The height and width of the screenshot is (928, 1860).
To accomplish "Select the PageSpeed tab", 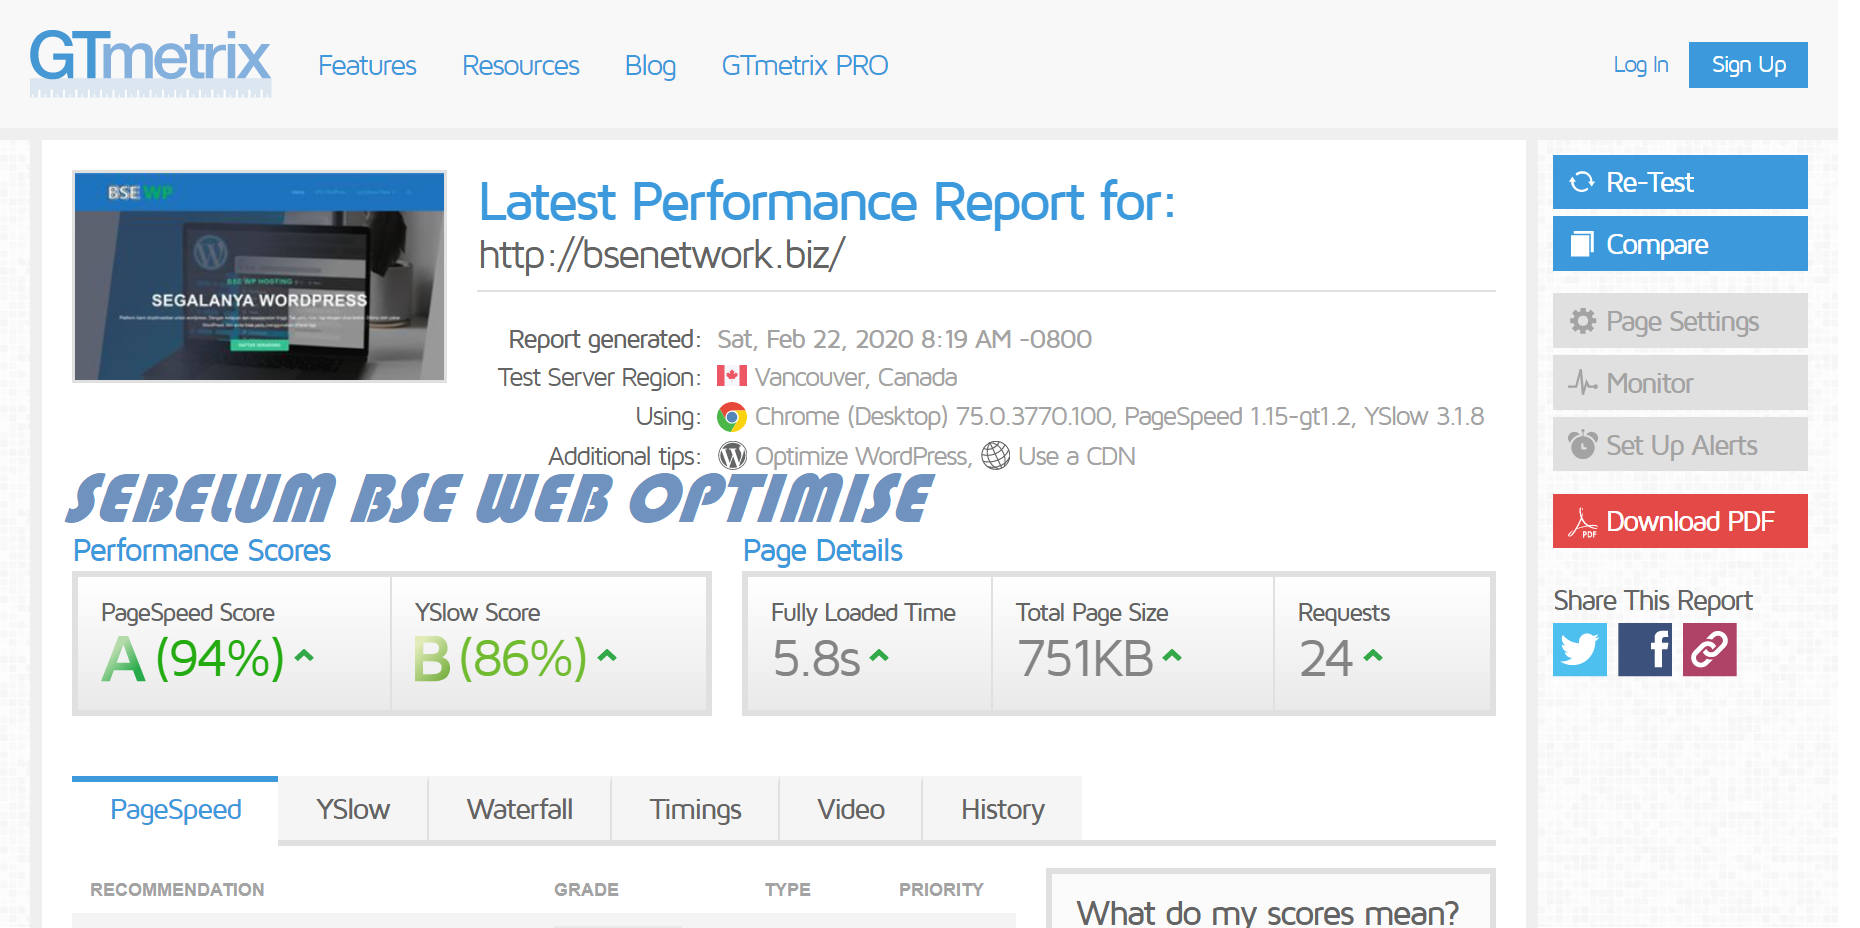I will [175, 810].
